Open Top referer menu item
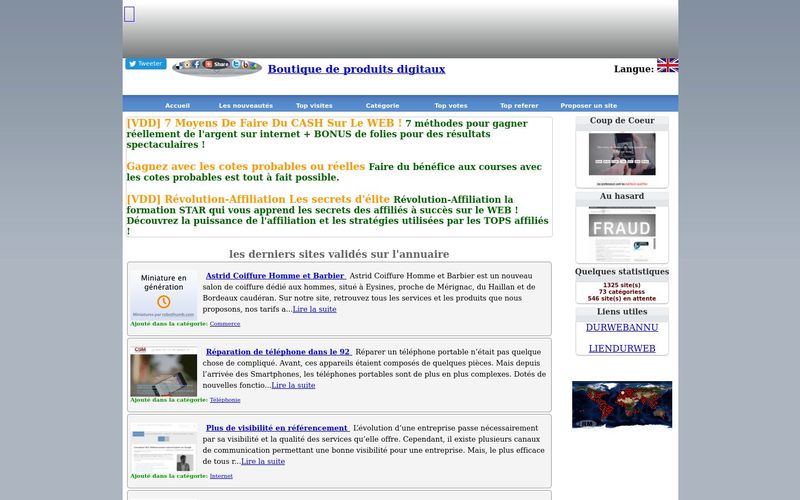Viewport: 800px width, 500px height. tap(519, 106)
